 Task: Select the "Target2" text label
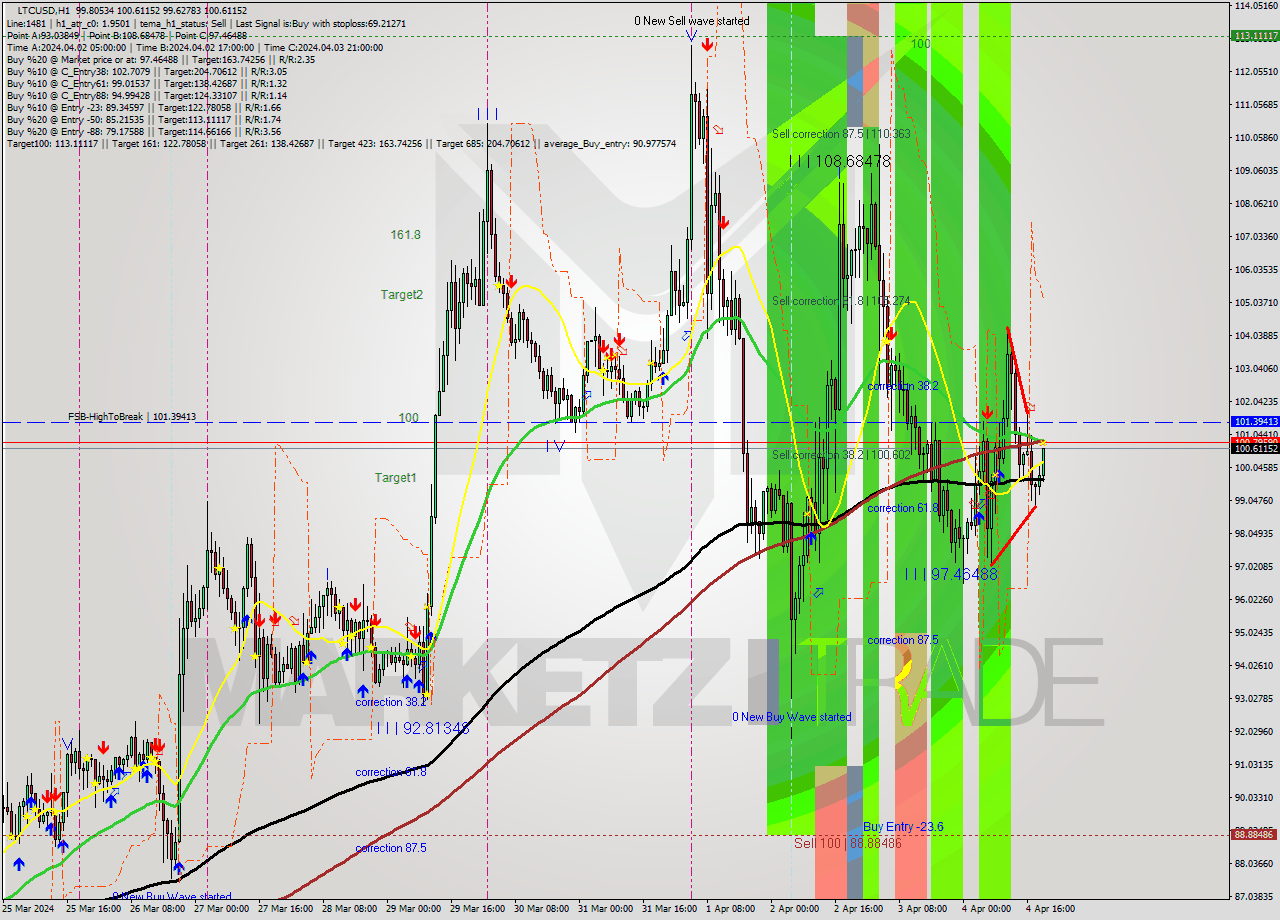pyautogui.click(x=399, y=295)
